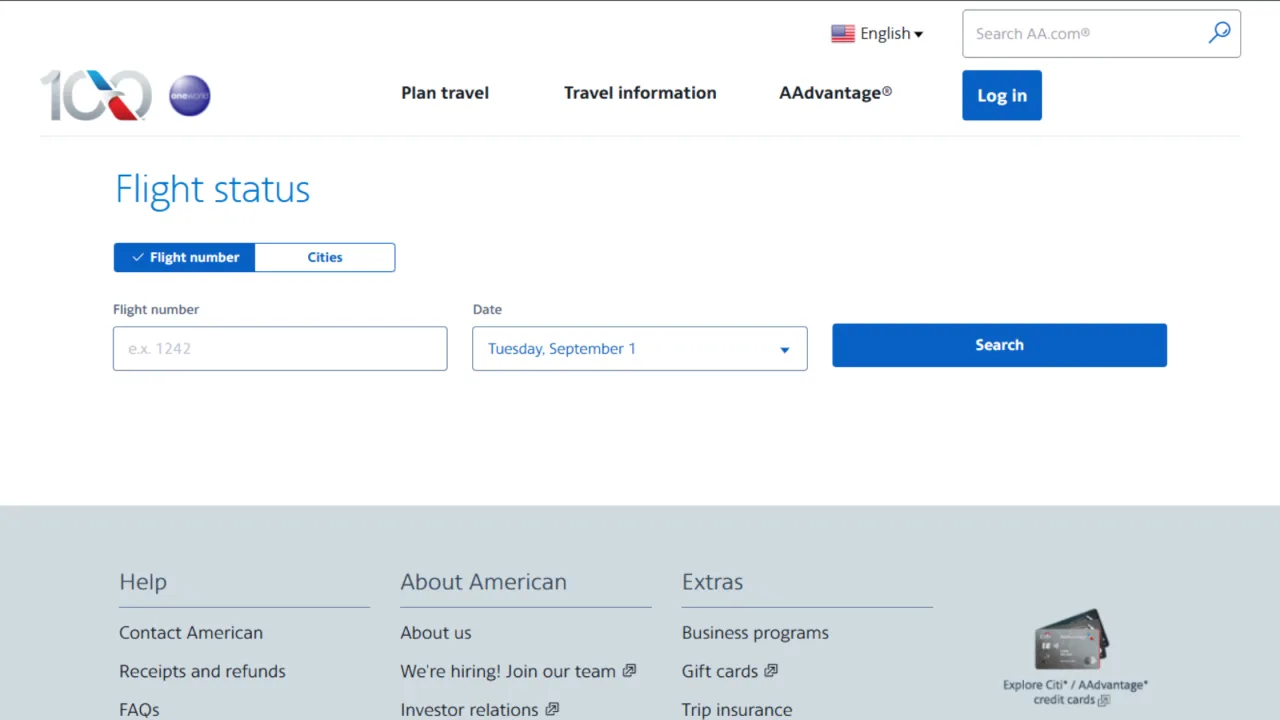Click the magnifying glass search icon
This screenshot has width=1280, height=720.
click(x=1219, y=33)
